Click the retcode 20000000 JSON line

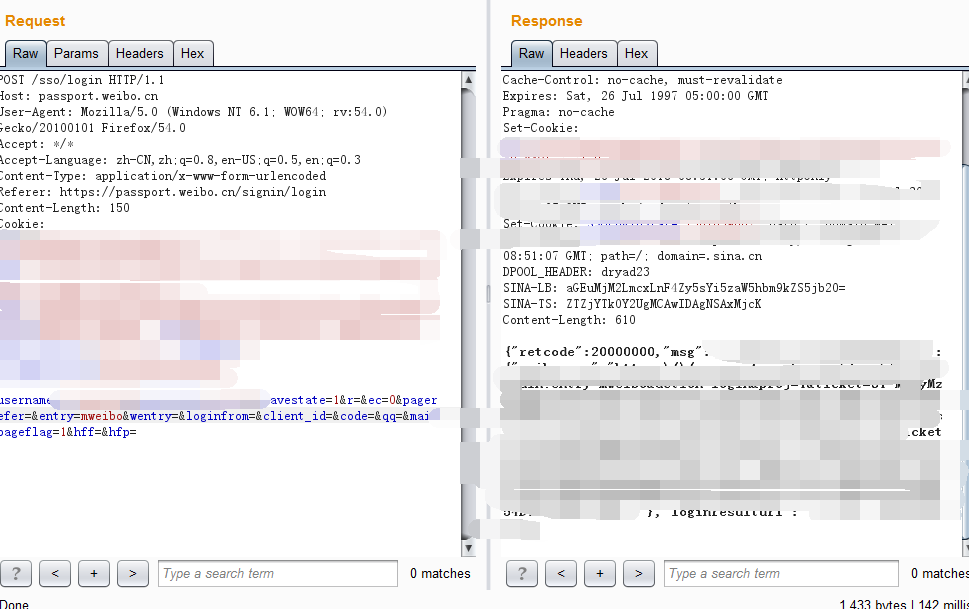[607, 351]
